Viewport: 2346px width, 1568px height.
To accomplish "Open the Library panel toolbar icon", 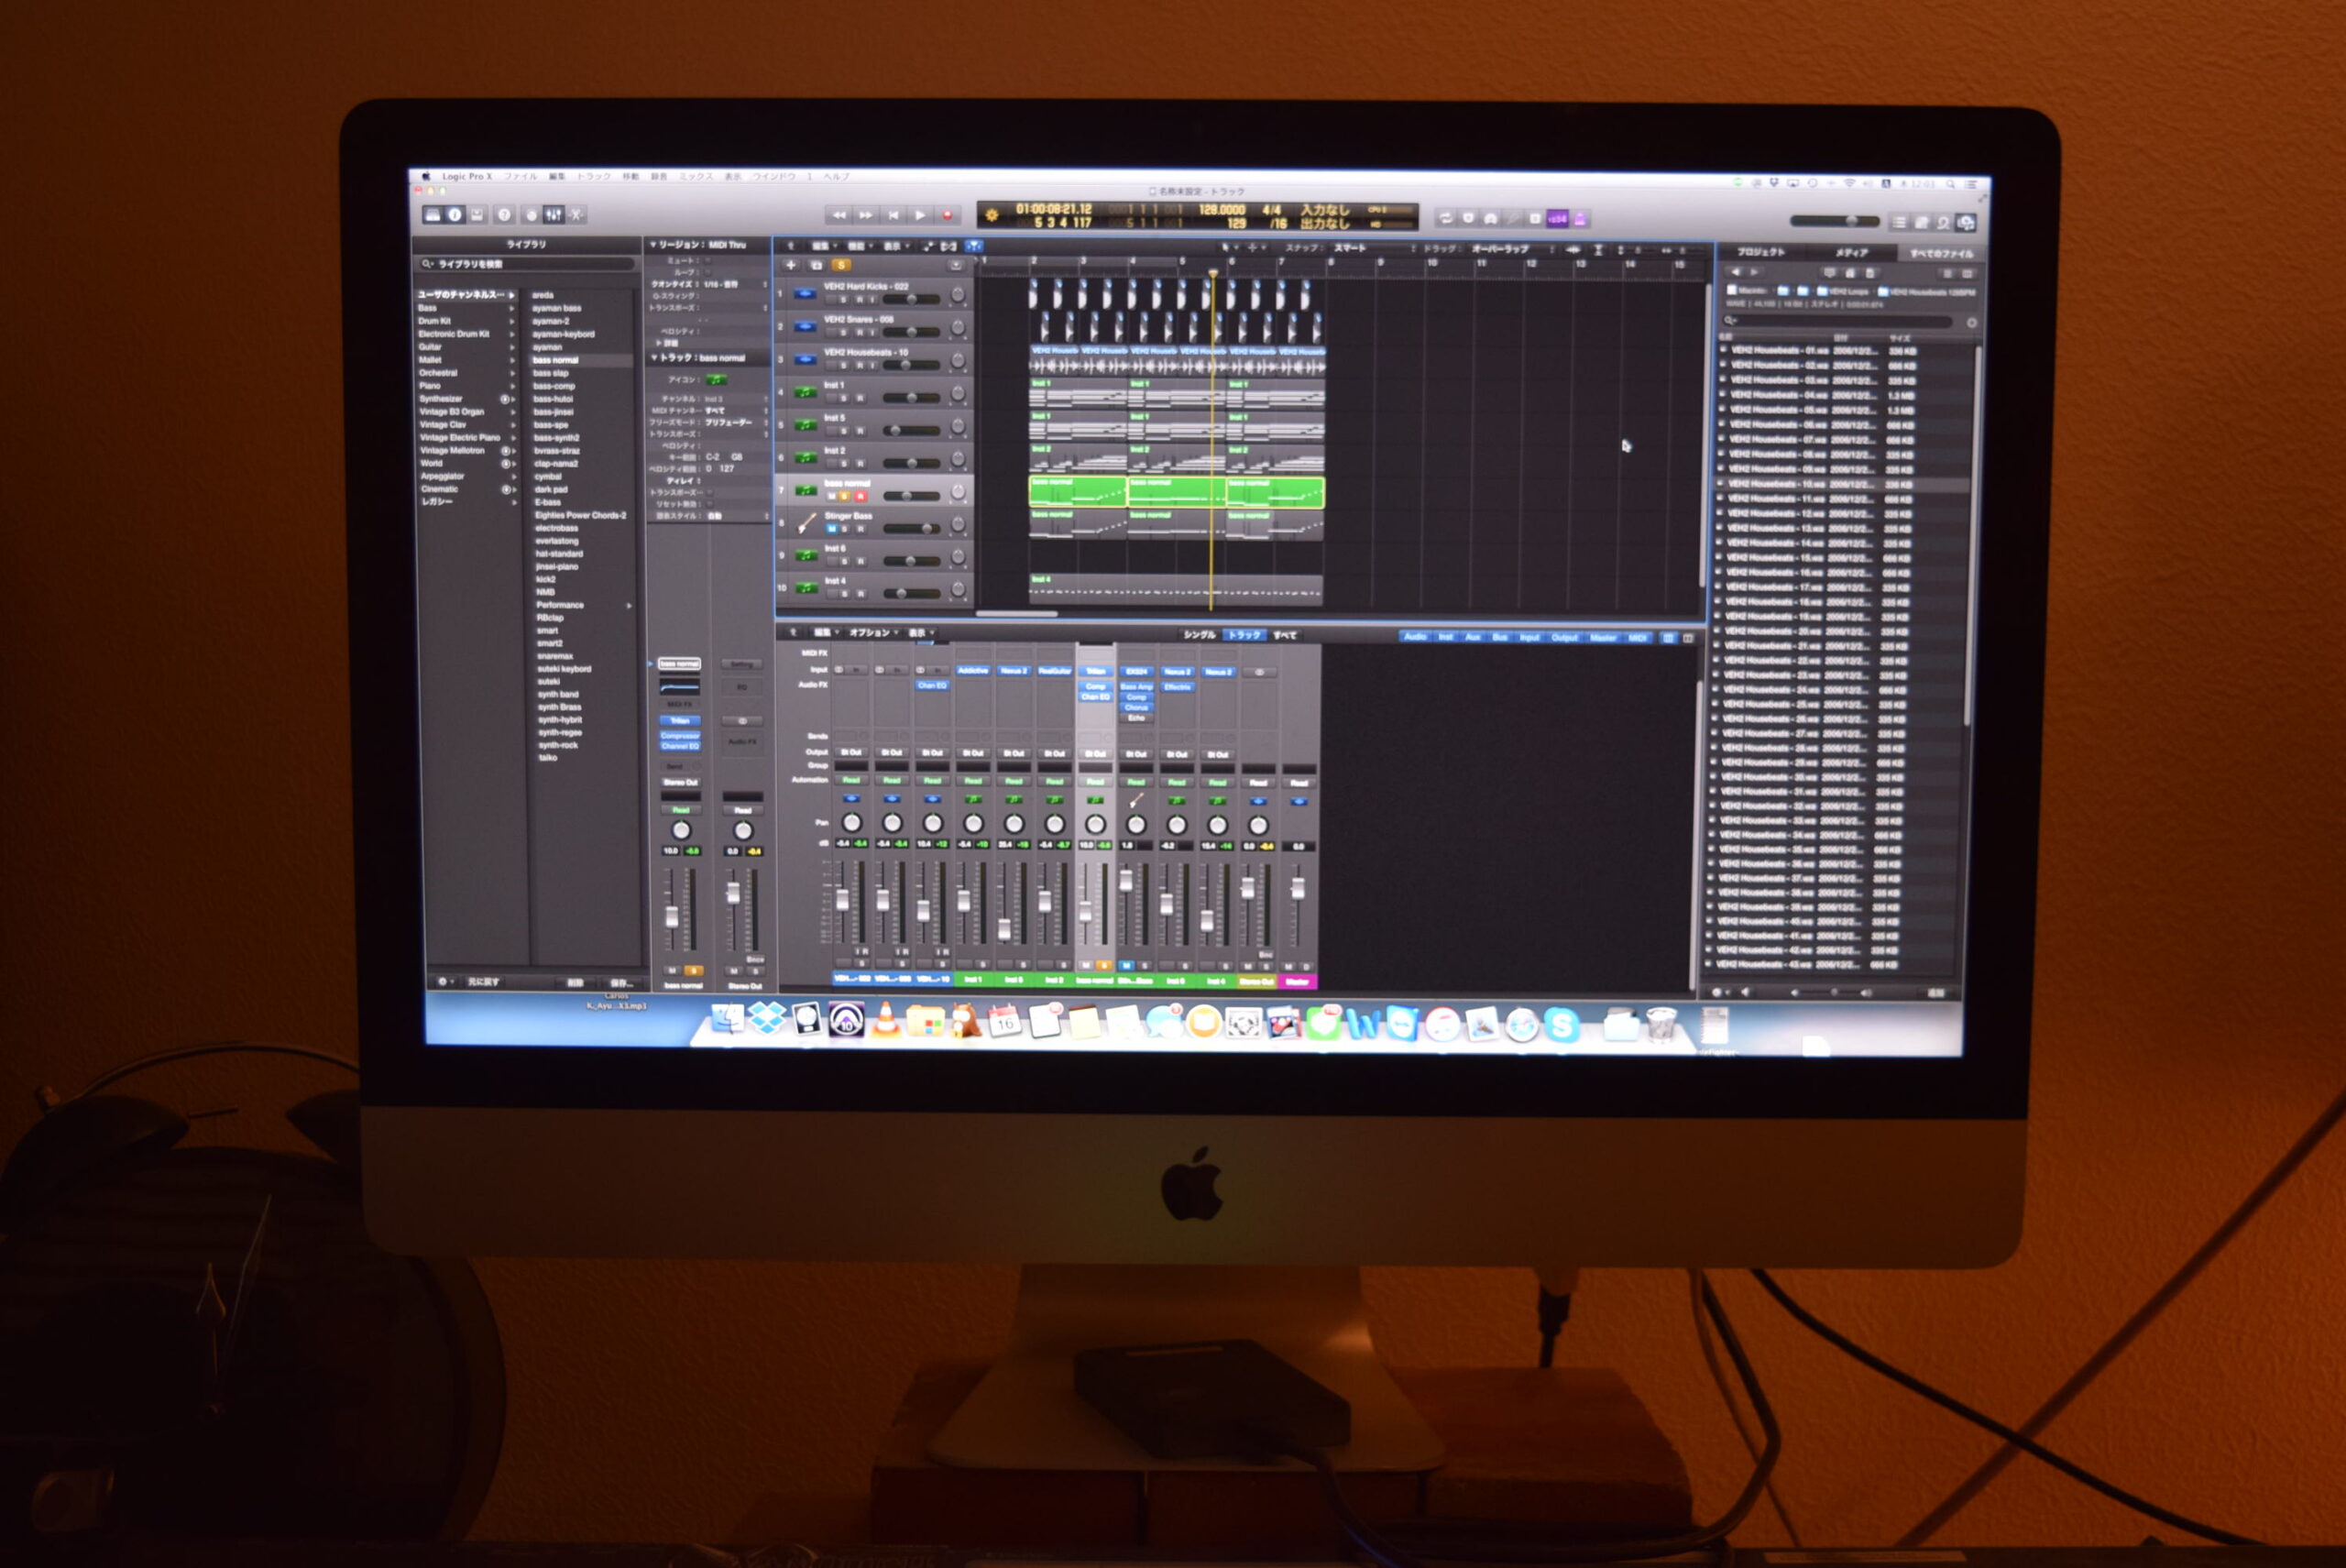I will (x=432, y=215).
